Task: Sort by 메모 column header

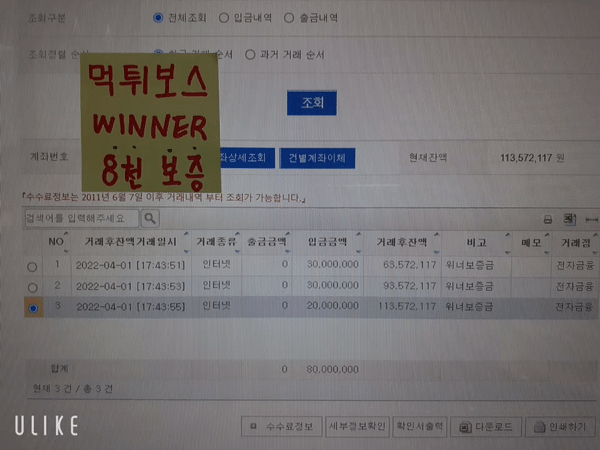Action: [x=531, y=242]
